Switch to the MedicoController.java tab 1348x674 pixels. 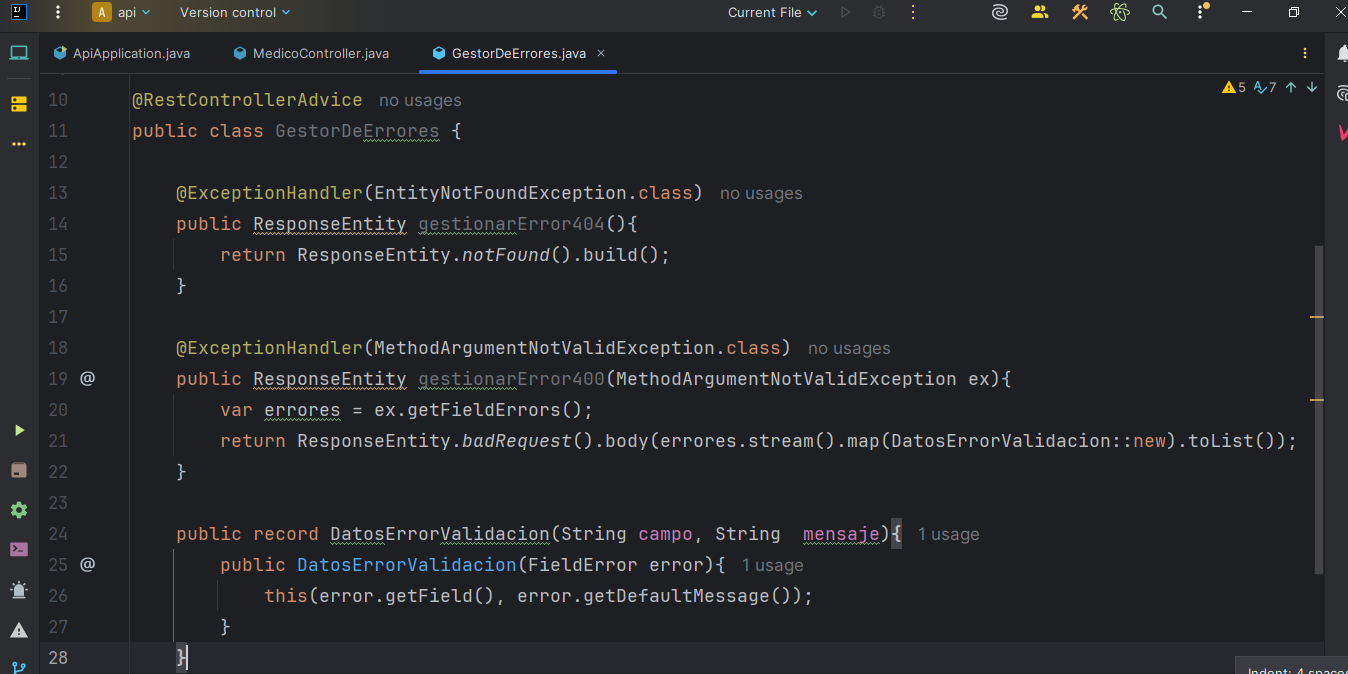point(311,53)
